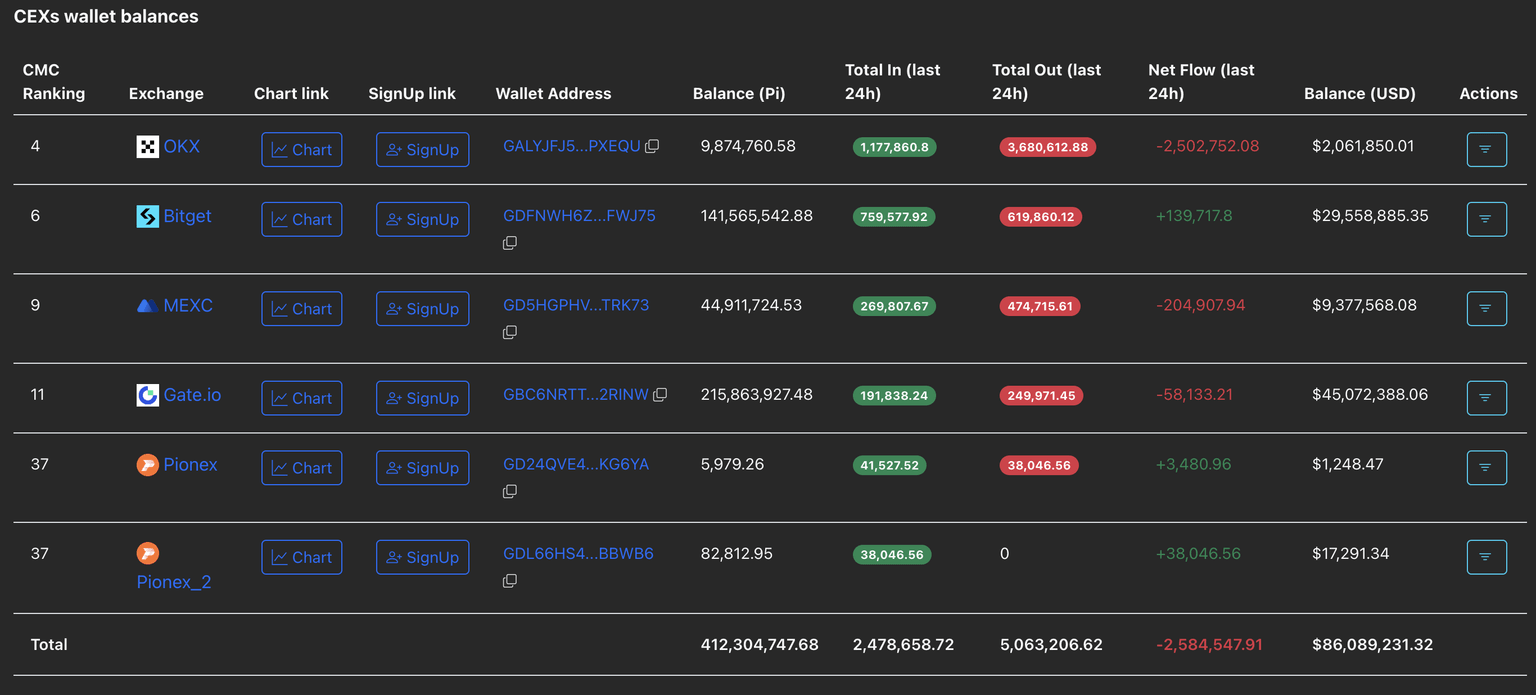1536x695 pixels.
Task: Click copy icon under MEXC wallet address
Action: point(510,332)
